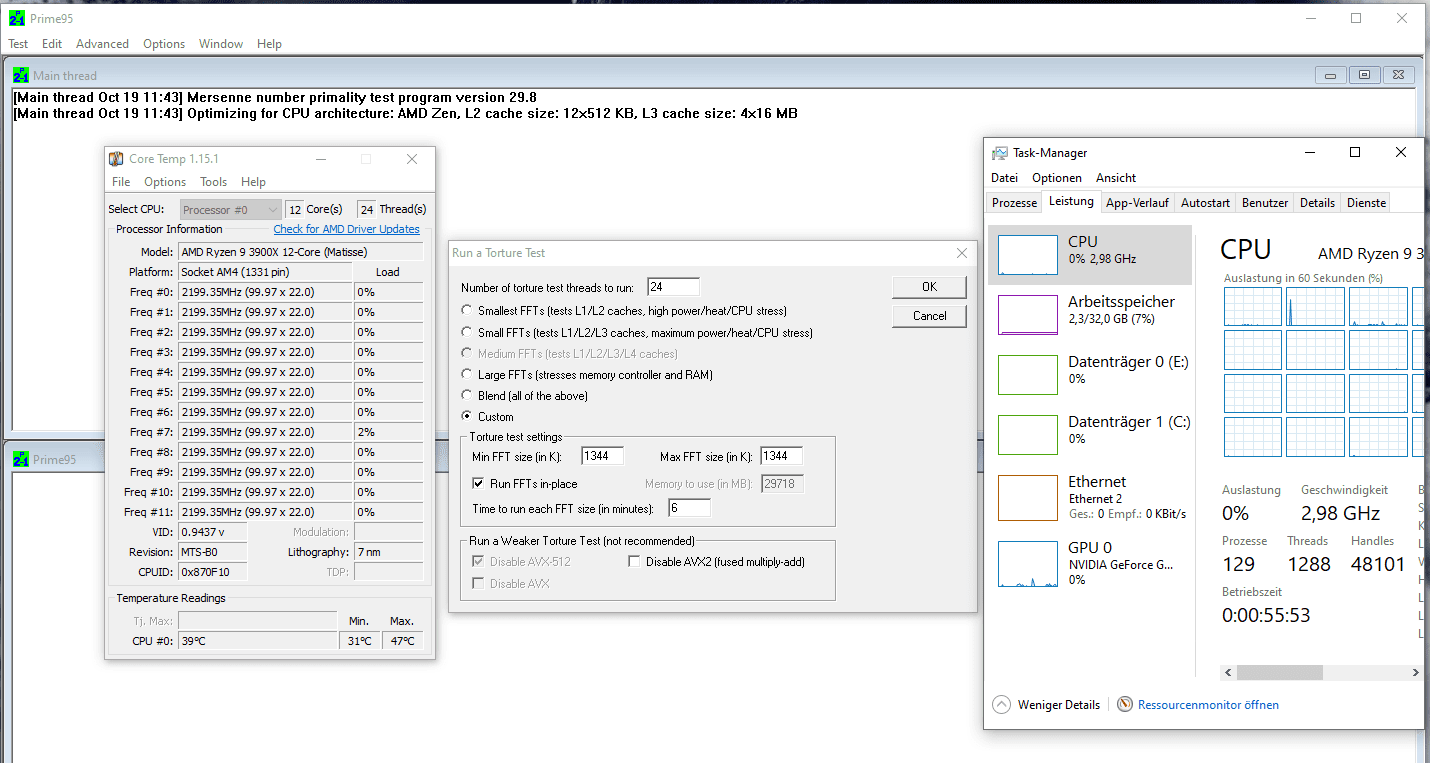Toggle Run FFTs in-place checkbox
The image size is (1430, 763).
[478, 483]
